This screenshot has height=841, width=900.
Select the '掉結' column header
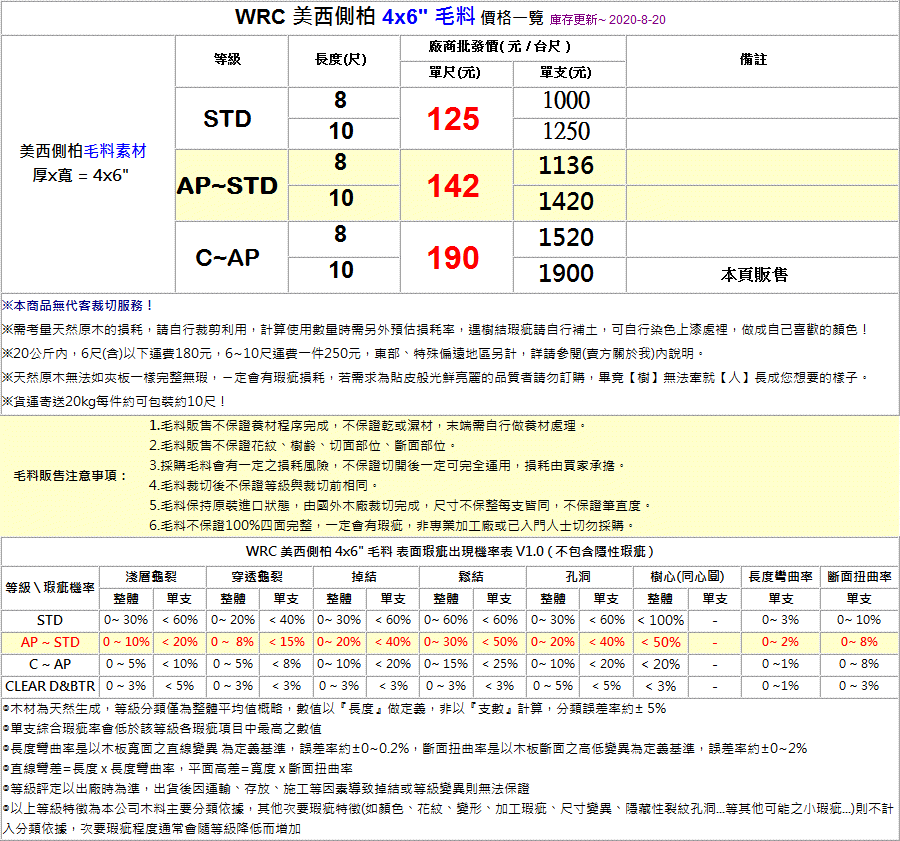[x=365, y=577]
